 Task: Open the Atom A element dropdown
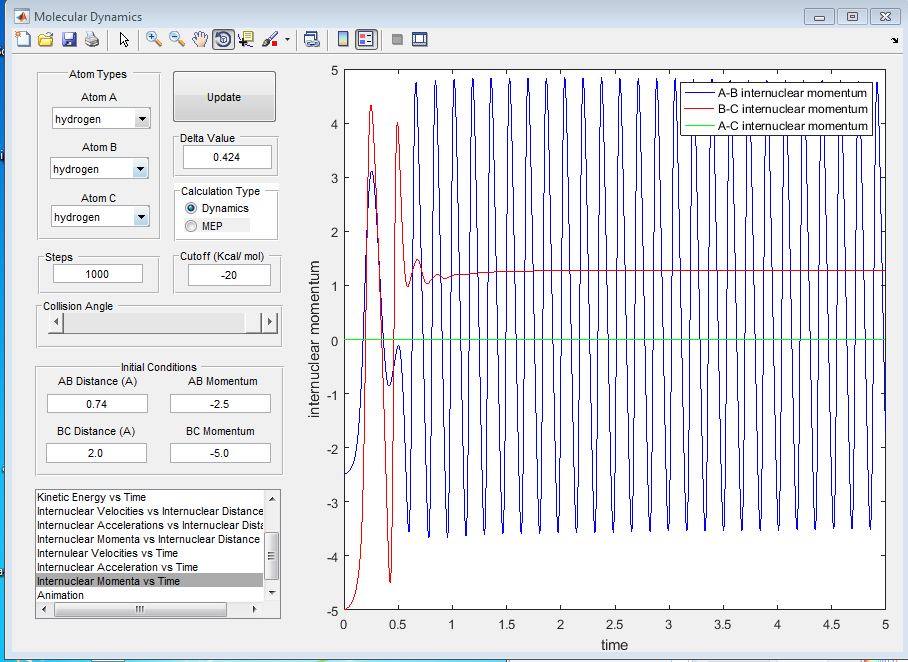coord(141,119)
